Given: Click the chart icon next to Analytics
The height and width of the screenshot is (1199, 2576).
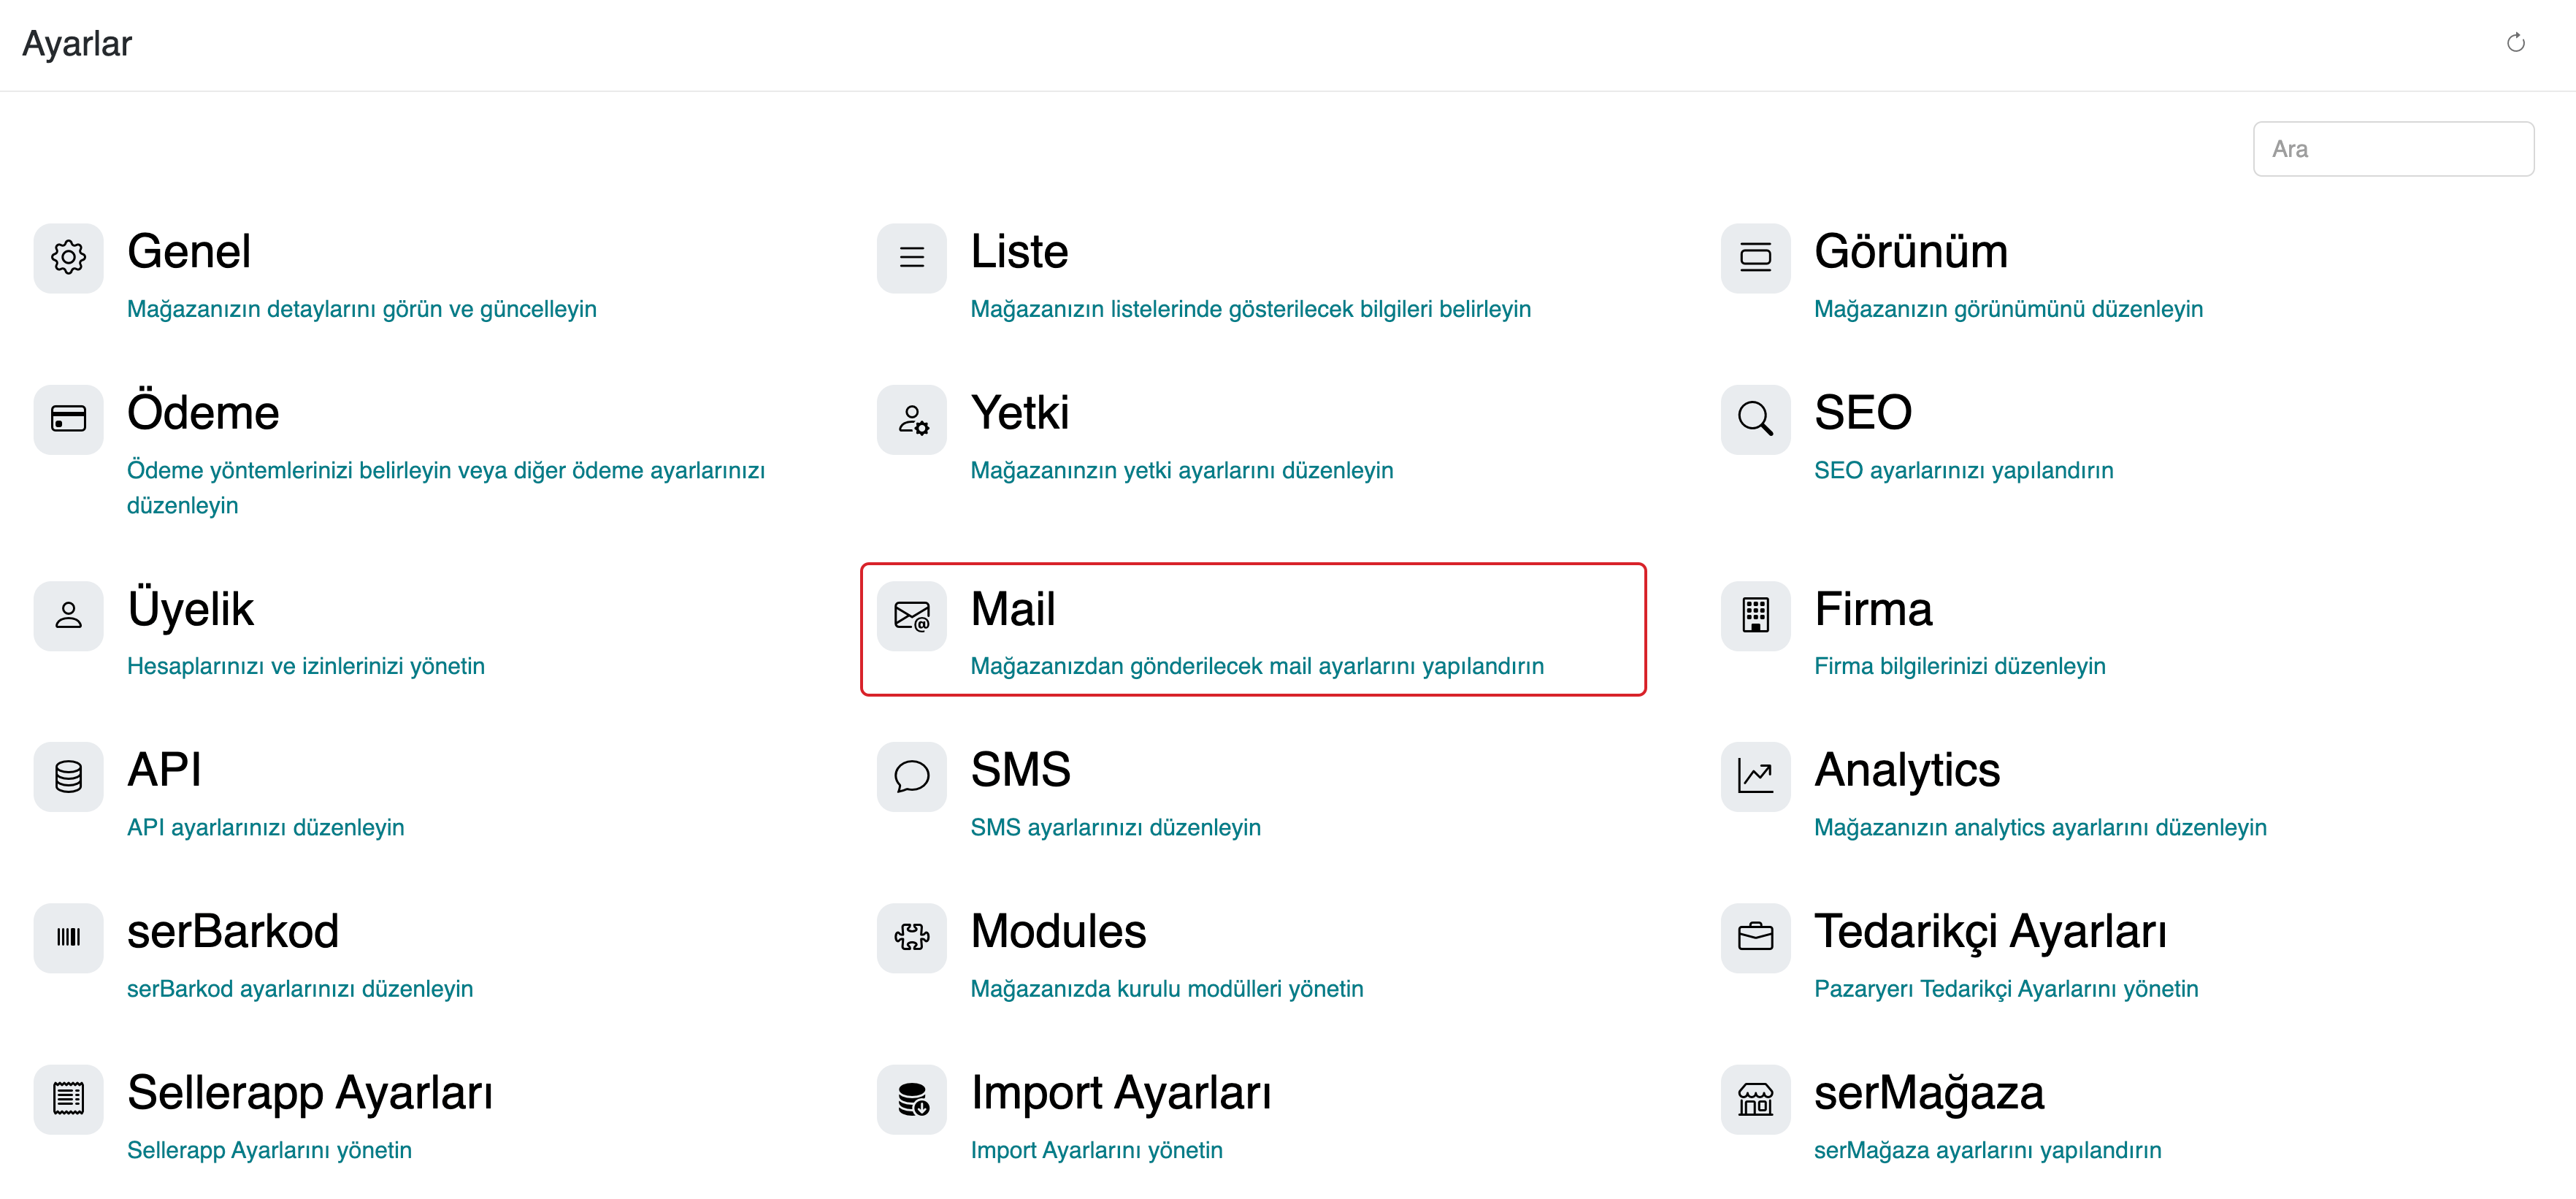Looking at the screenshot, I should pyautogui.click(x=1755, y=777).
